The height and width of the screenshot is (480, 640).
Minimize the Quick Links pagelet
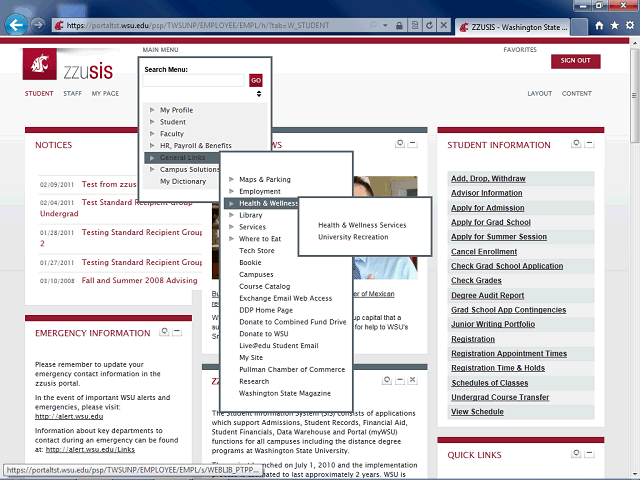click(x=589, y=454)
